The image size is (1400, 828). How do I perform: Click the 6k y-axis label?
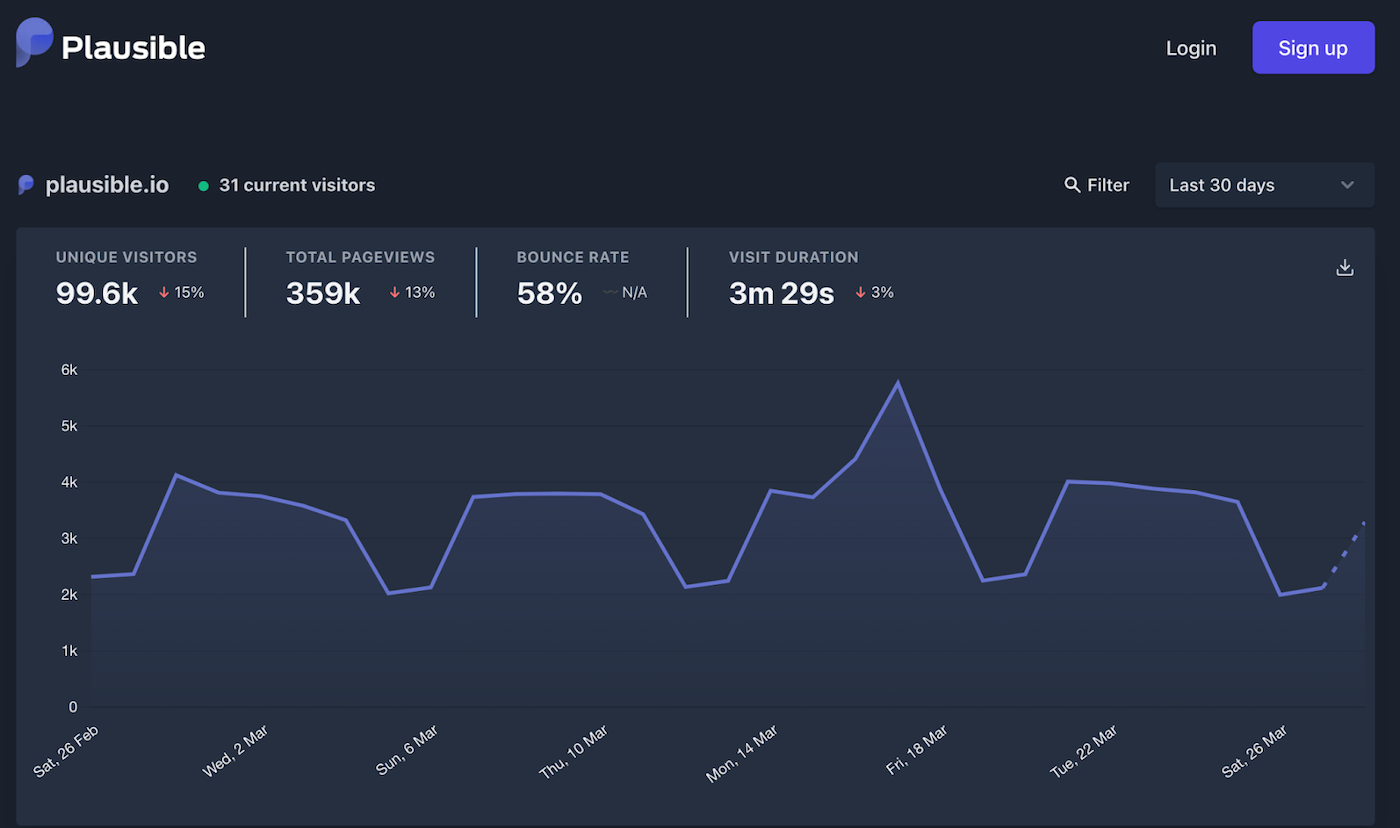tap(69, 370)
